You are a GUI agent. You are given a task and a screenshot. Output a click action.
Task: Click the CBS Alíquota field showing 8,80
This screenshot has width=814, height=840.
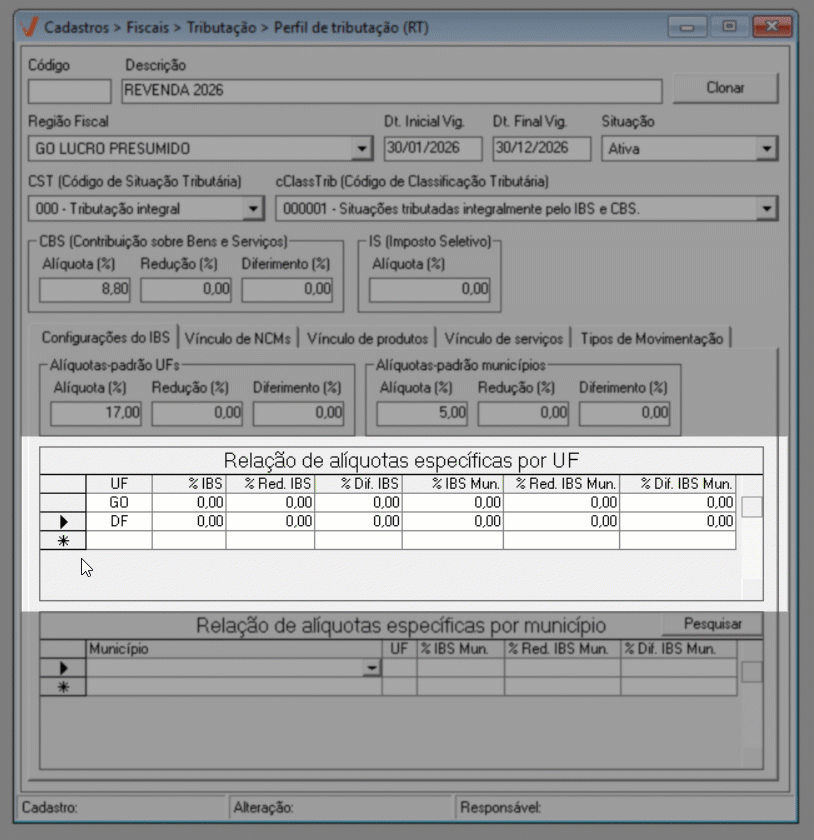click(86, 290)
